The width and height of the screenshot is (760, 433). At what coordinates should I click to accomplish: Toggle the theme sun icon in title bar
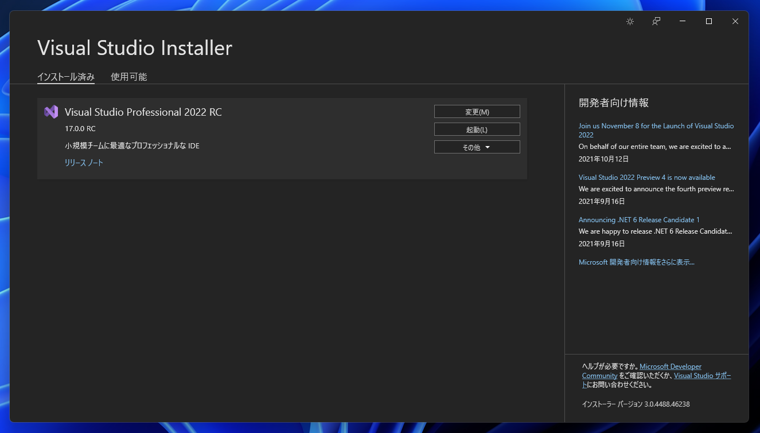pyautogui.click(x=630, y=21)
